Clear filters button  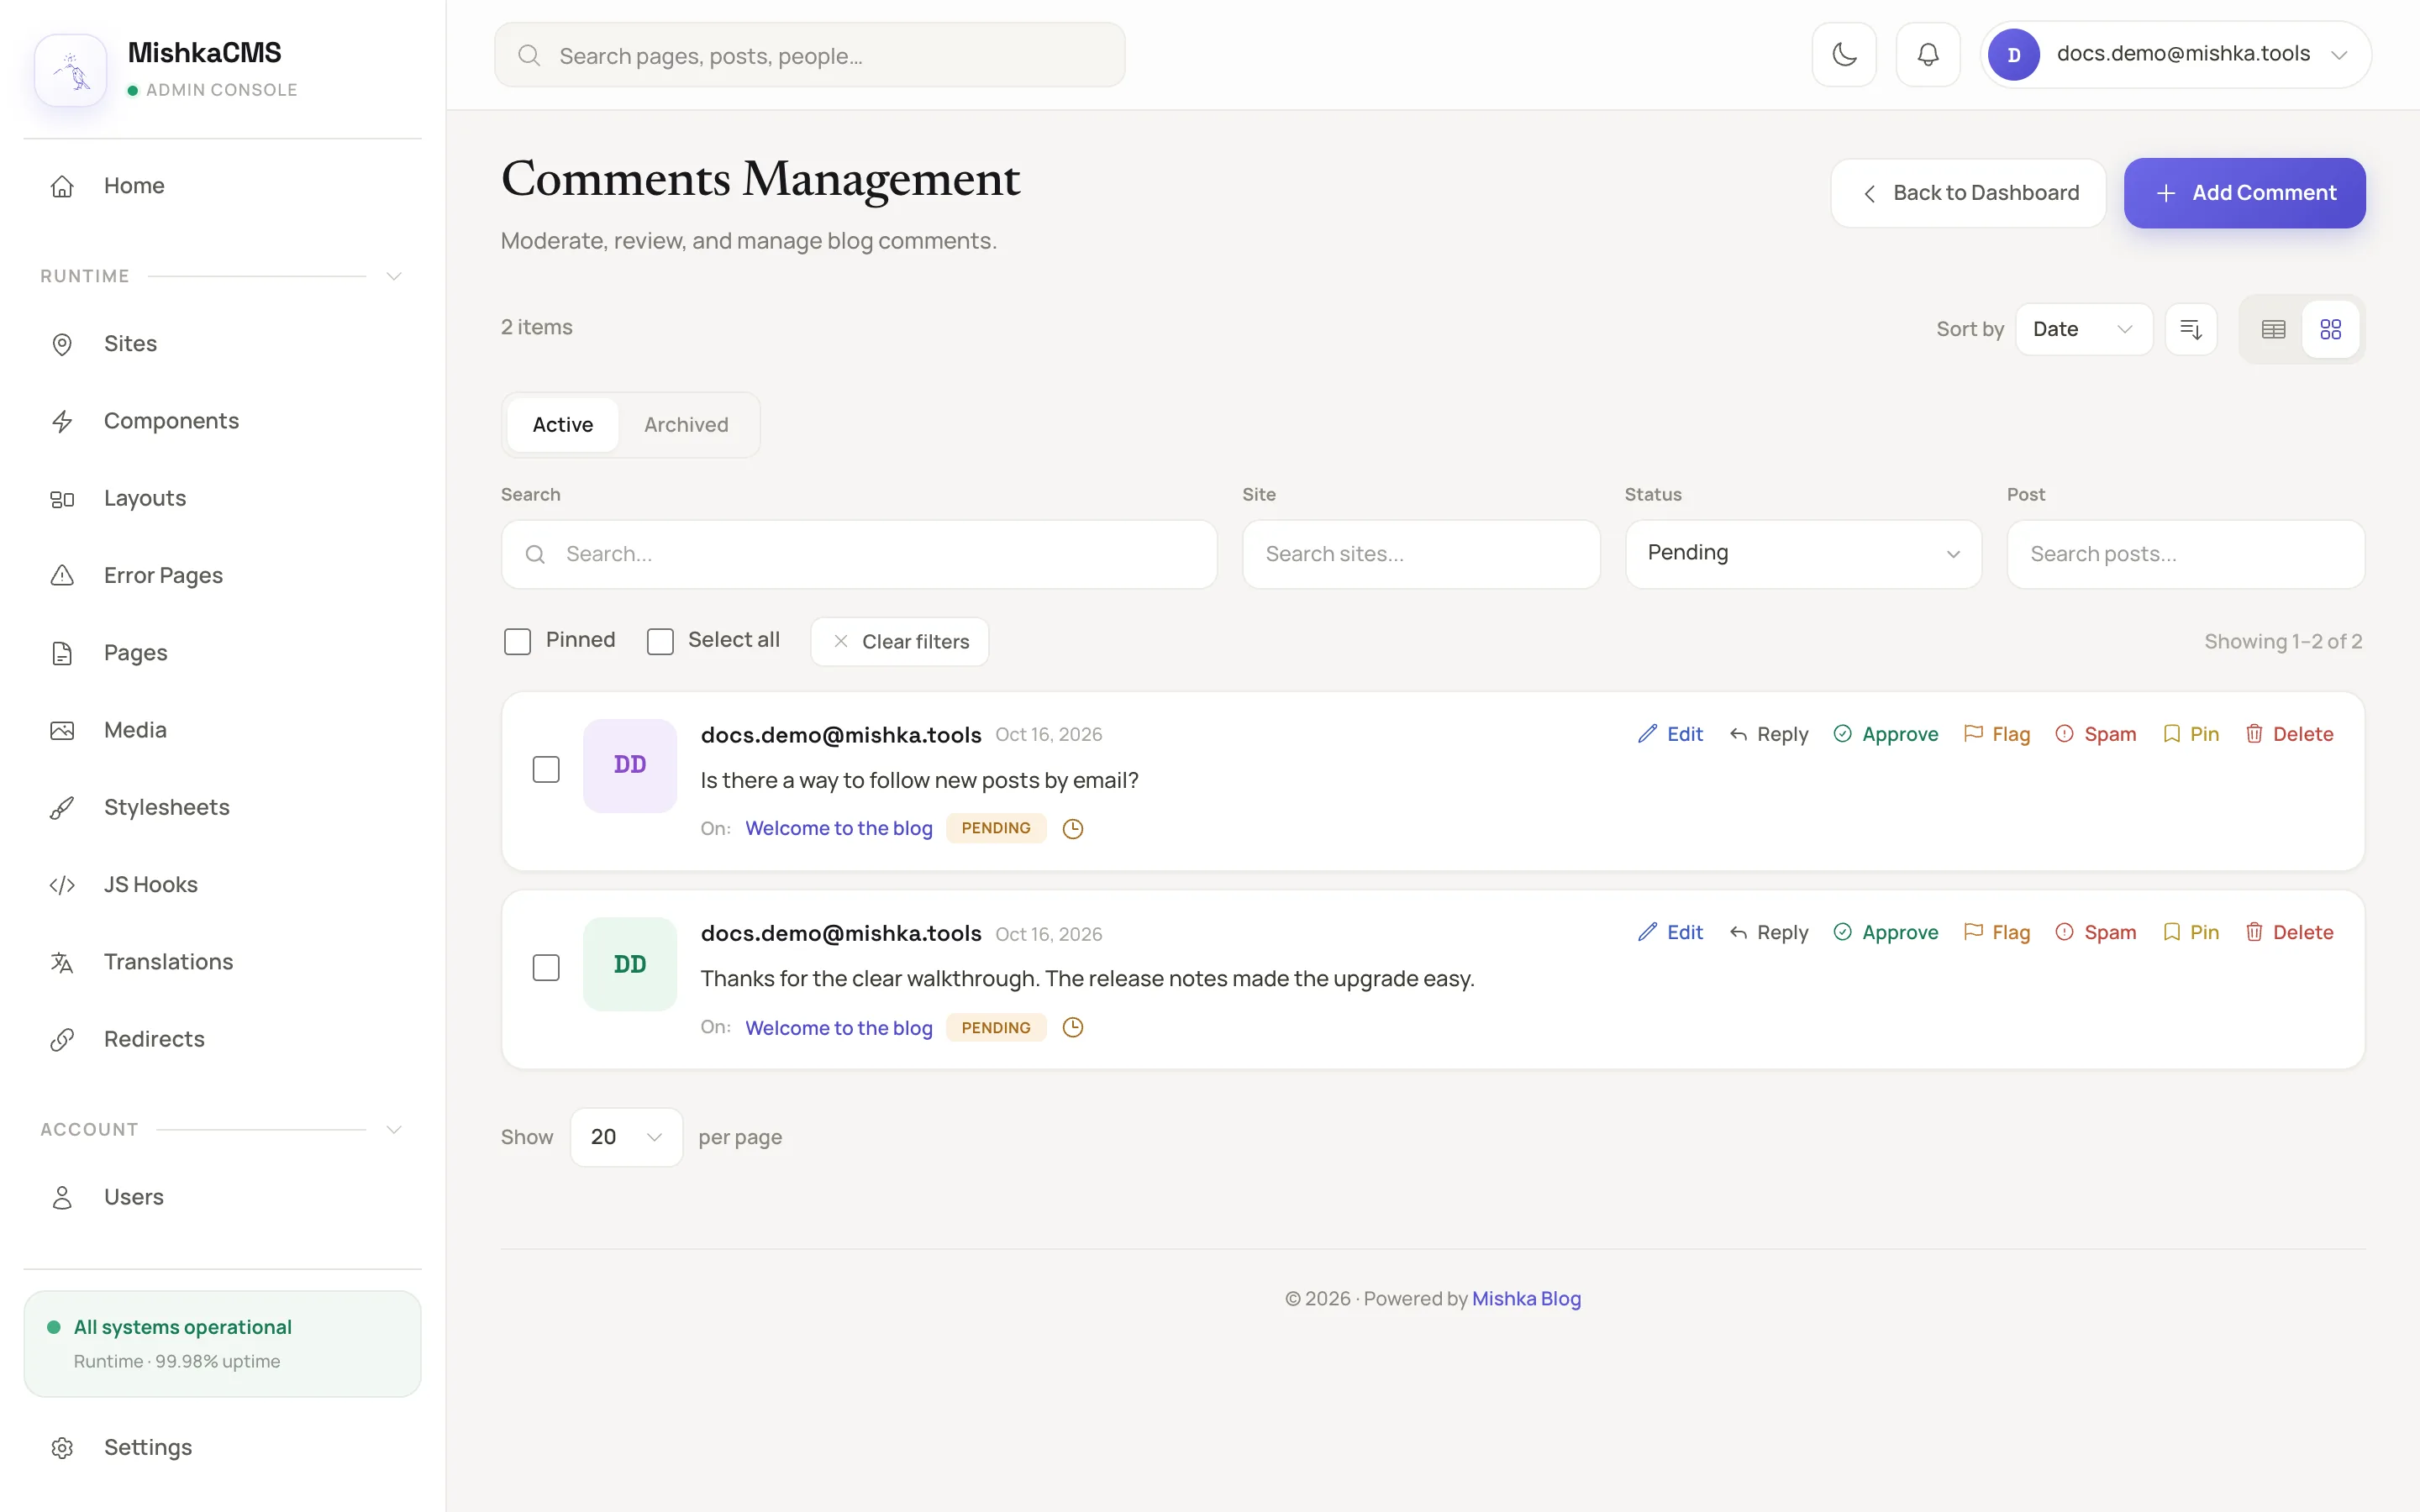[x=899, y=641]
